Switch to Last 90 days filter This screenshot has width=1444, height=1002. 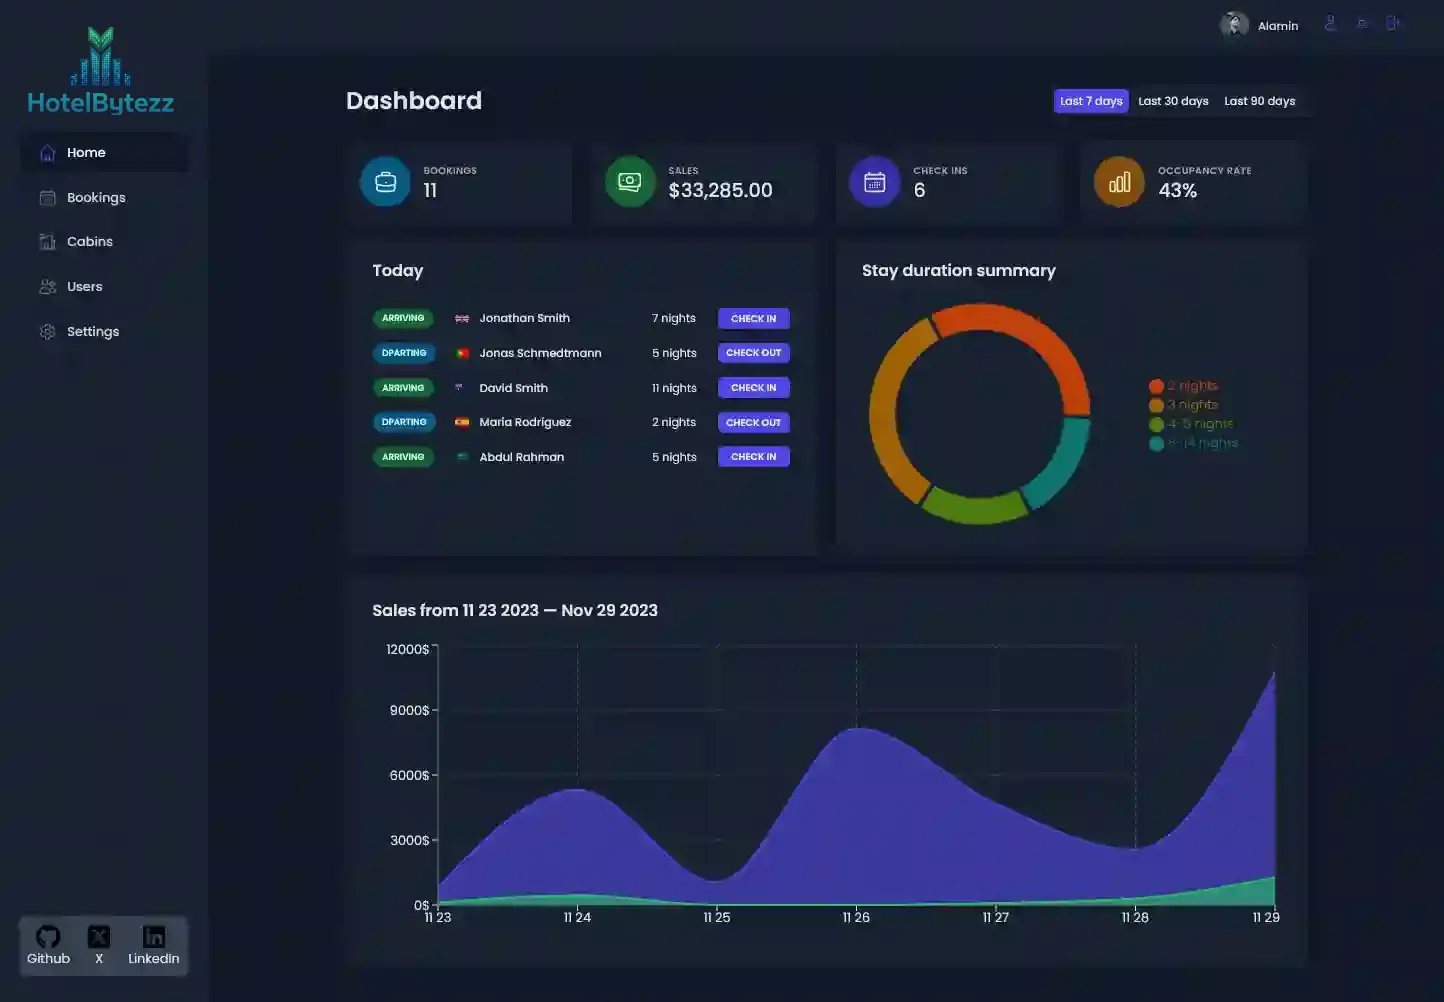tap(1259, 101)
